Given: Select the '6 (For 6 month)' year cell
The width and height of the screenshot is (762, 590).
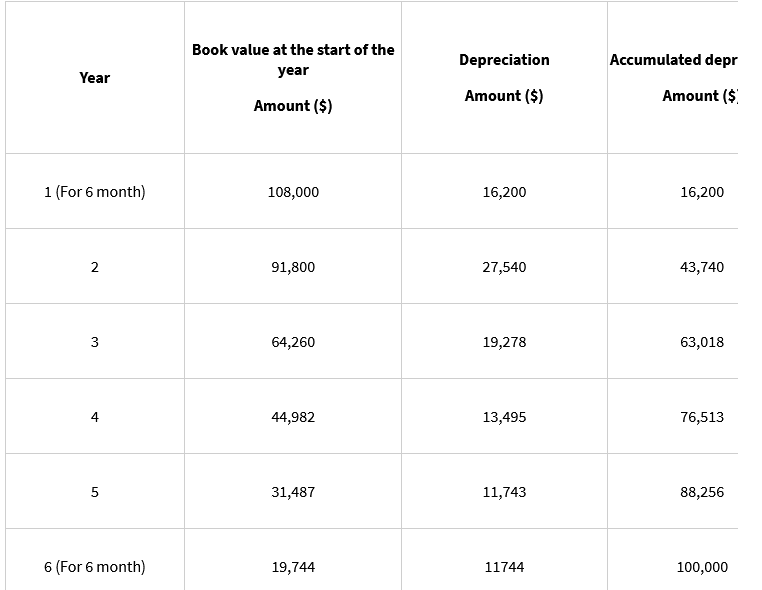Looking at the screenshot, I should point(94,567).
